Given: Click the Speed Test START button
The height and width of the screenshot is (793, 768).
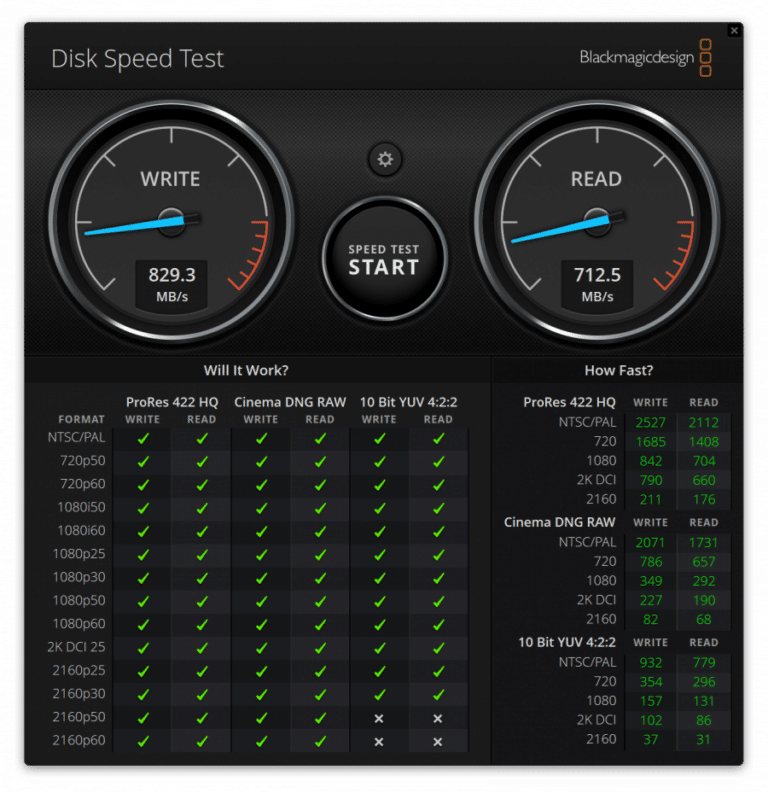Looking at the screenshot, I should point(384,259).
